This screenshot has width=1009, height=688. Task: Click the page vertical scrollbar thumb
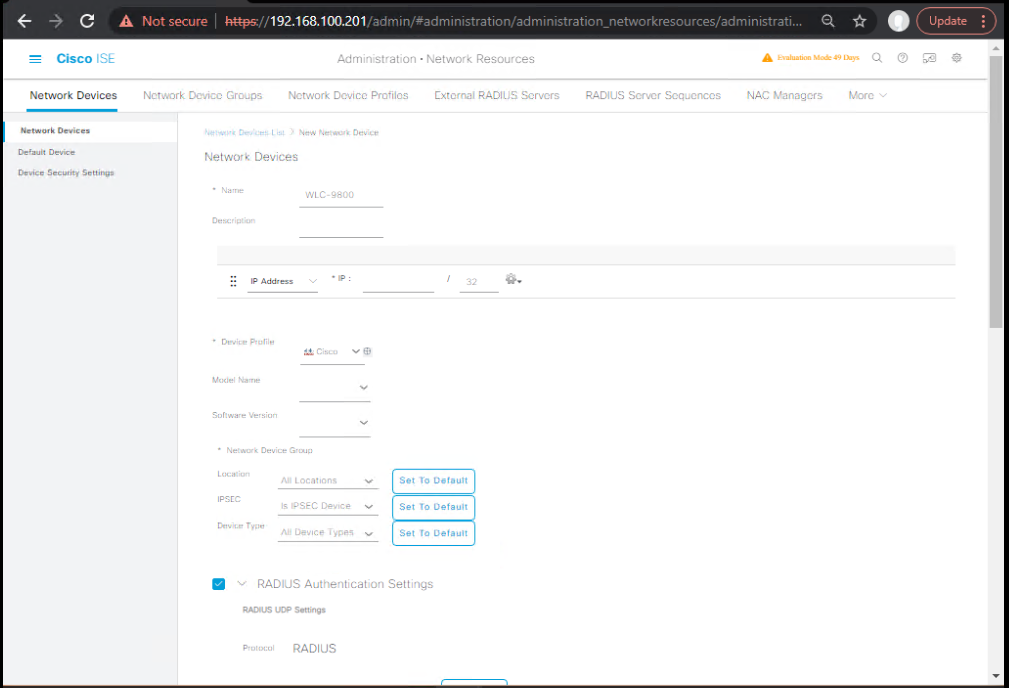(x=996, y=192)
